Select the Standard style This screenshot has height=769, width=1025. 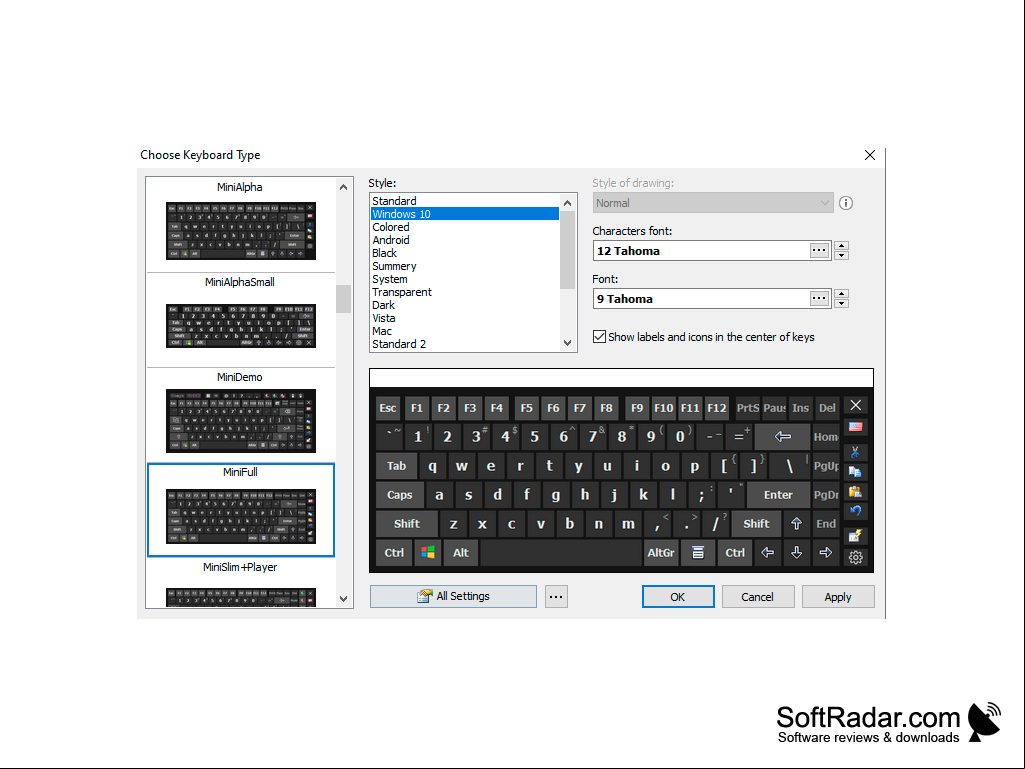[x=465, y=201]
